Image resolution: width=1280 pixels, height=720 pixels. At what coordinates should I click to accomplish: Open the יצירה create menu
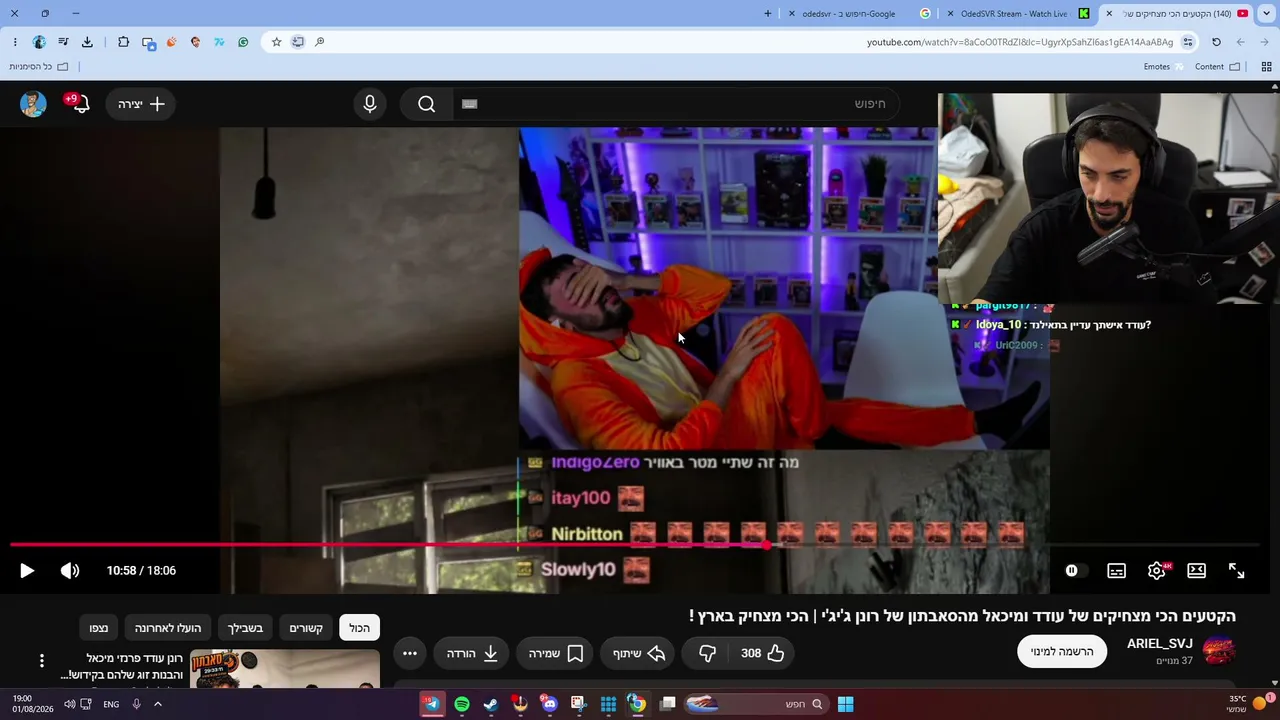pyautogui.click(x=141, y=104)
